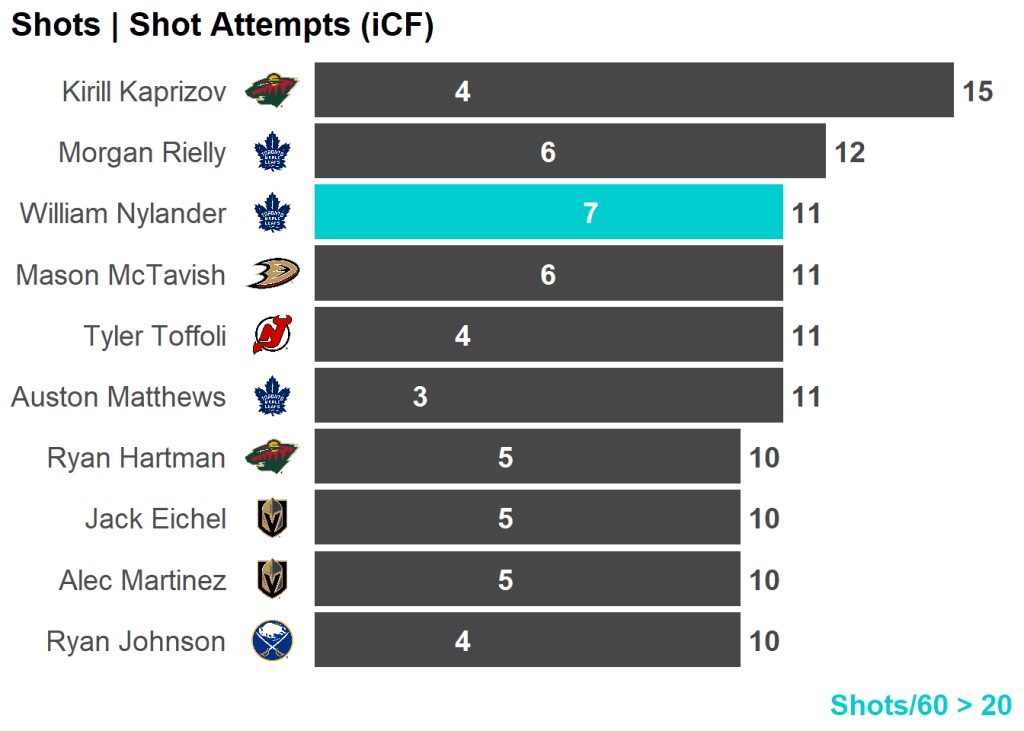Click Morgan Rielly's bar showing 6 shots
Image resolution: width=1024 pixels, height=731 pixels.
tap(570, 151)
